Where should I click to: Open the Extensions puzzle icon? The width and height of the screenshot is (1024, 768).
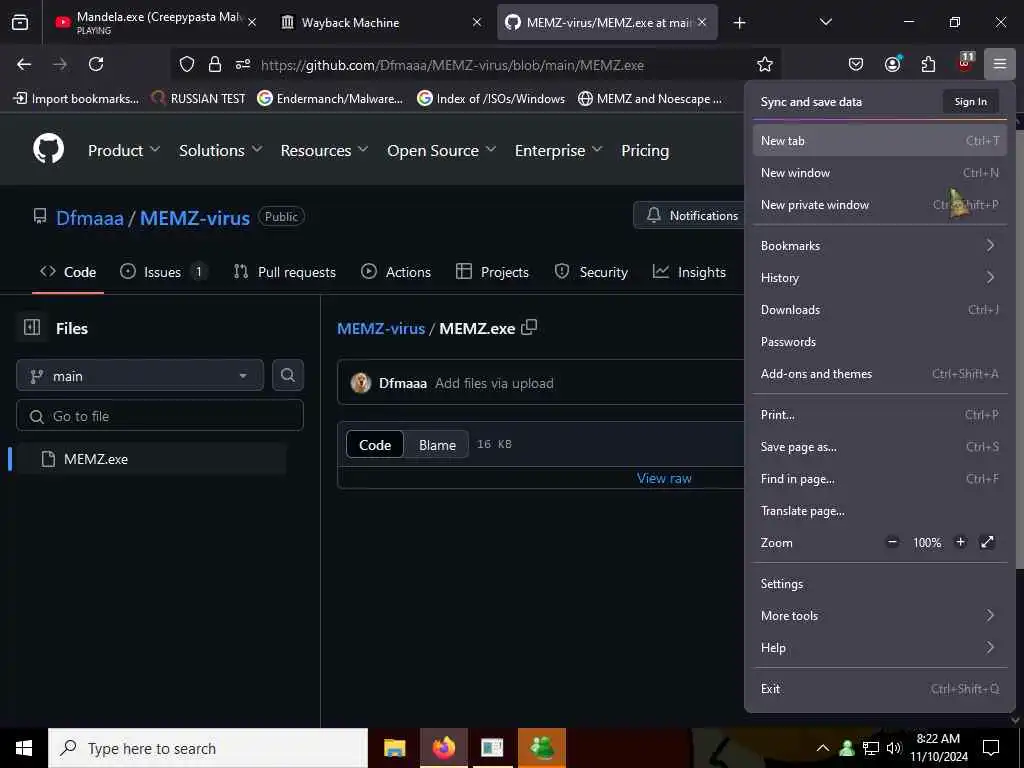[928, 64]
